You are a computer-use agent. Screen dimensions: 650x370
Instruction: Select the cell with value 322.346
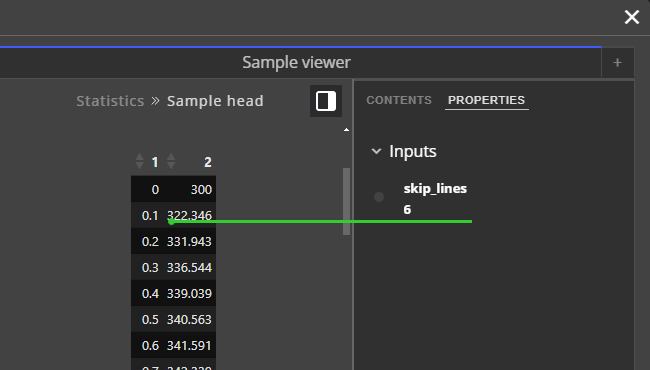click(190, 215)
